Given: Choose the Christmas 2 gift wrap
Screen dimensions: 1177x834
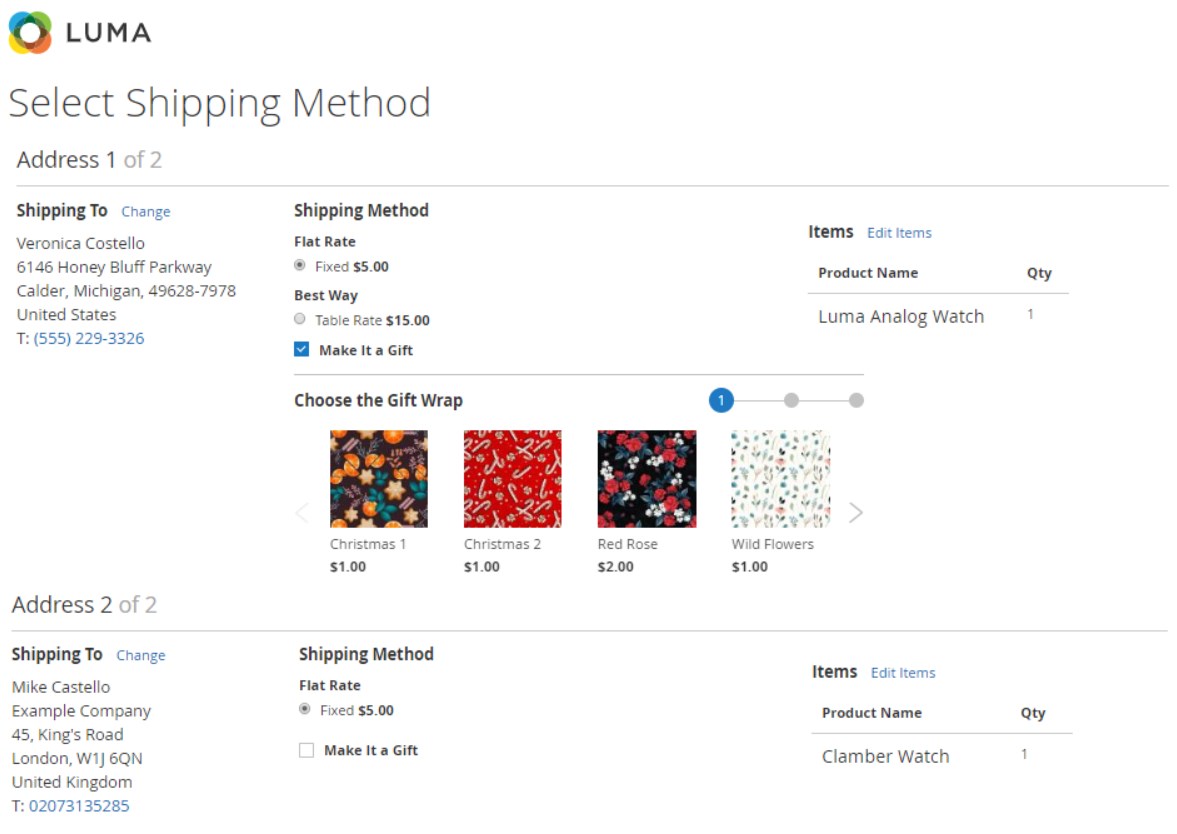Looking at the screenshot, I should tap(512, 479).
